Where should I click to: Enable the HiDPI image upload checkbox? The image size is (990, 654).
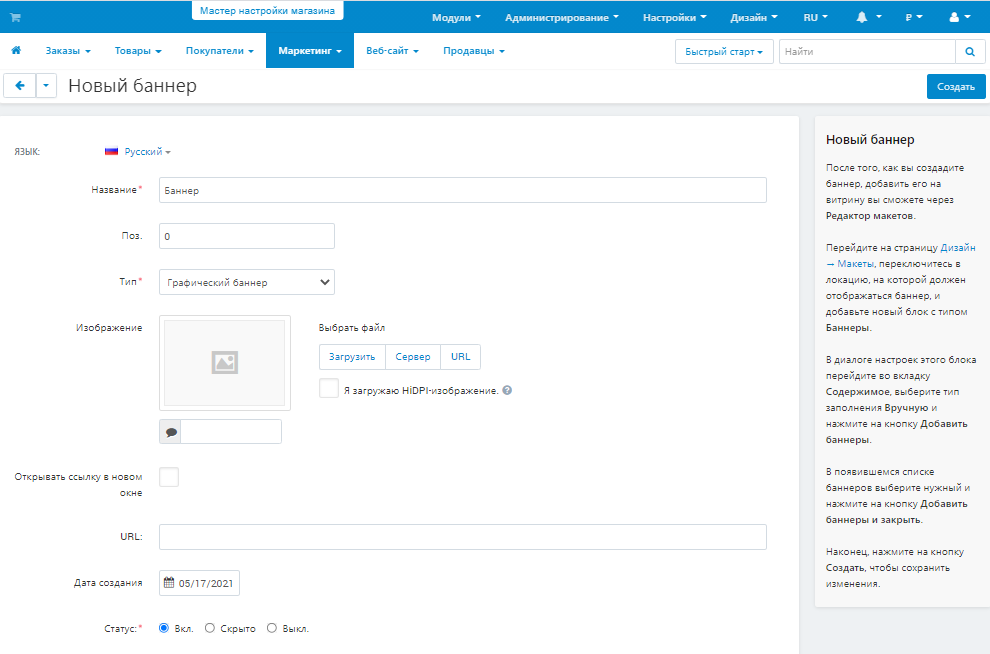(x=329, y=389)
